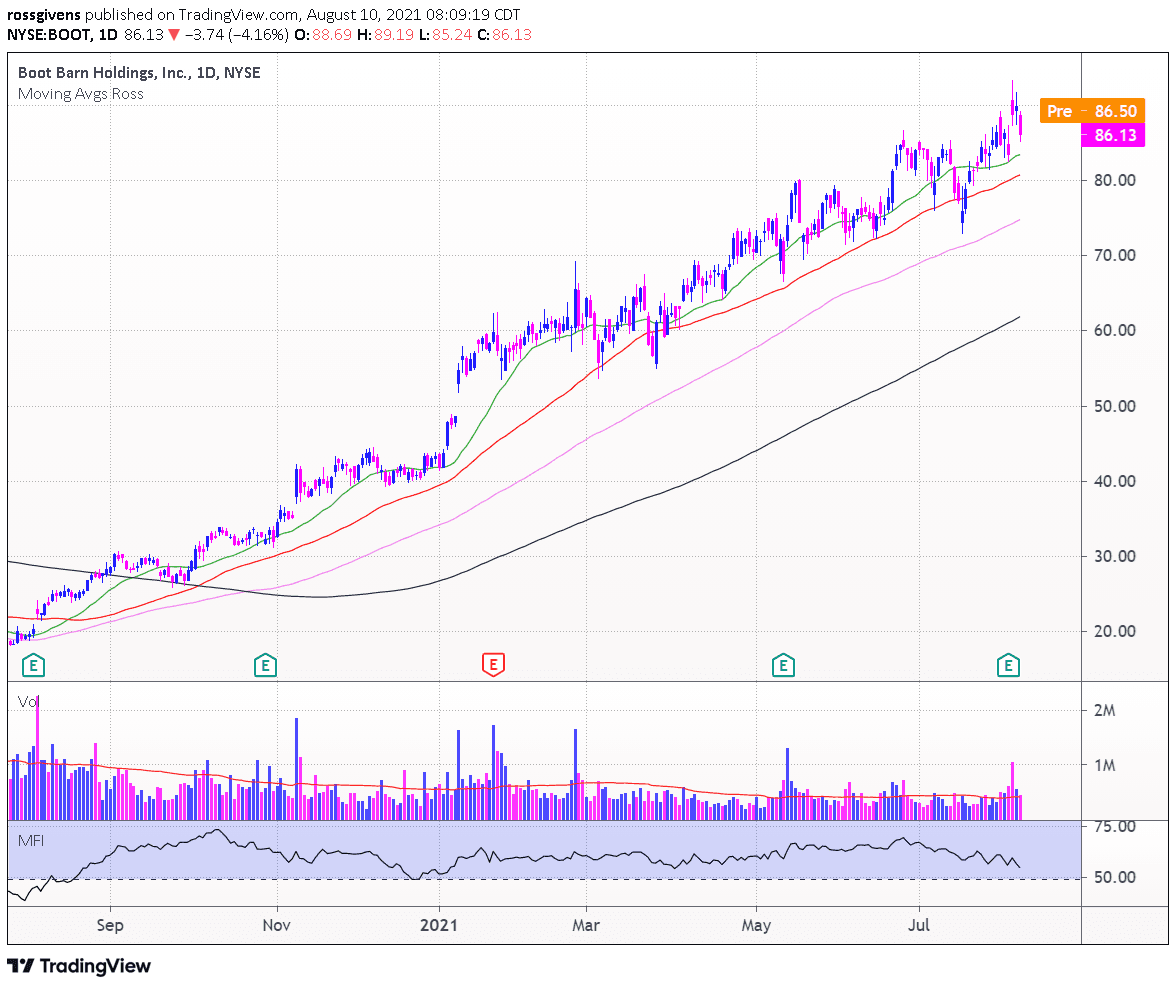The image size is (1176, 988).
Task: Click the earnings marker near November
Action: 265,663
